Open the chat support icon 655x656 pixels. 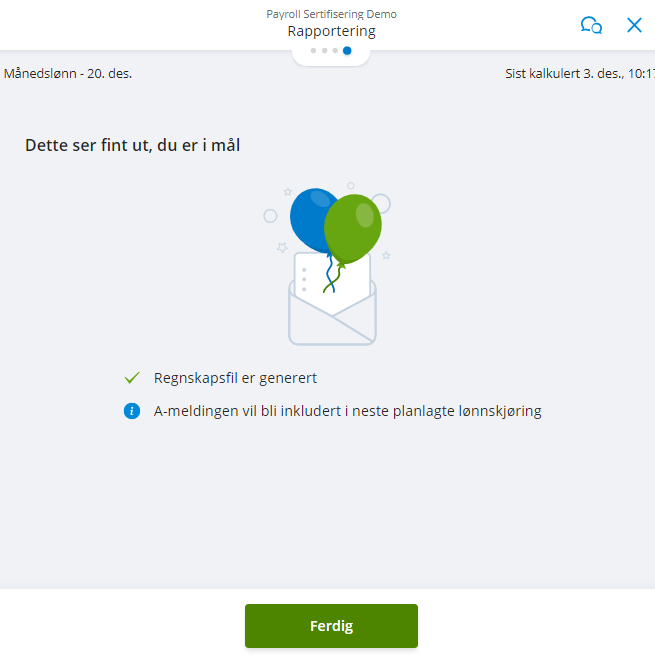[x=591, y=25]
